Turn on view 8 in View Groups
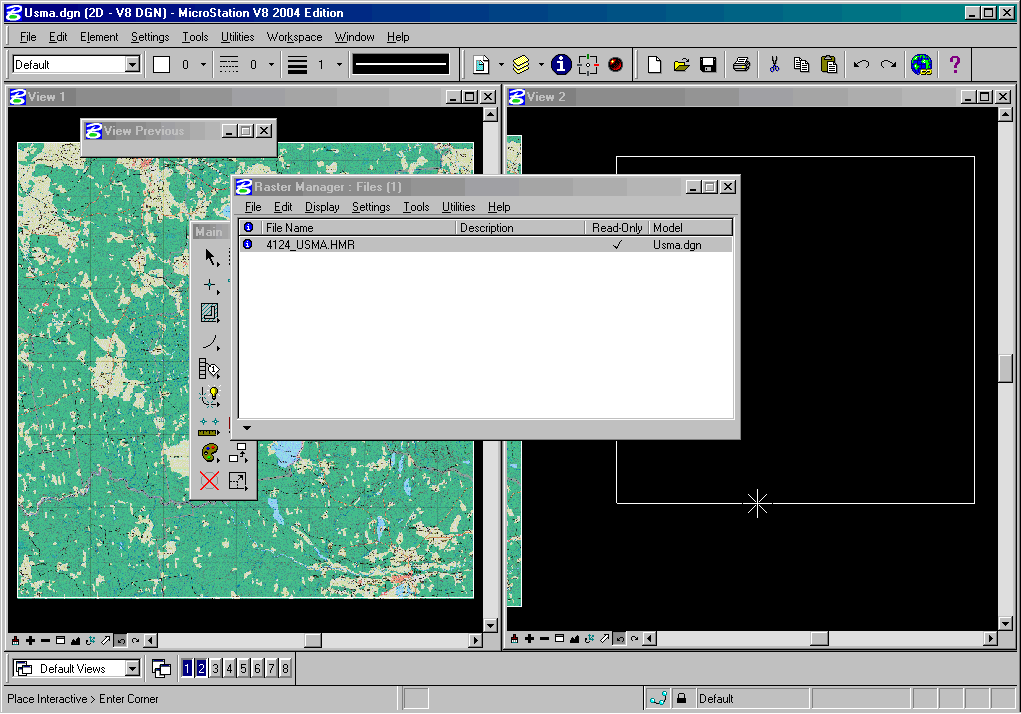 [285, 668]
